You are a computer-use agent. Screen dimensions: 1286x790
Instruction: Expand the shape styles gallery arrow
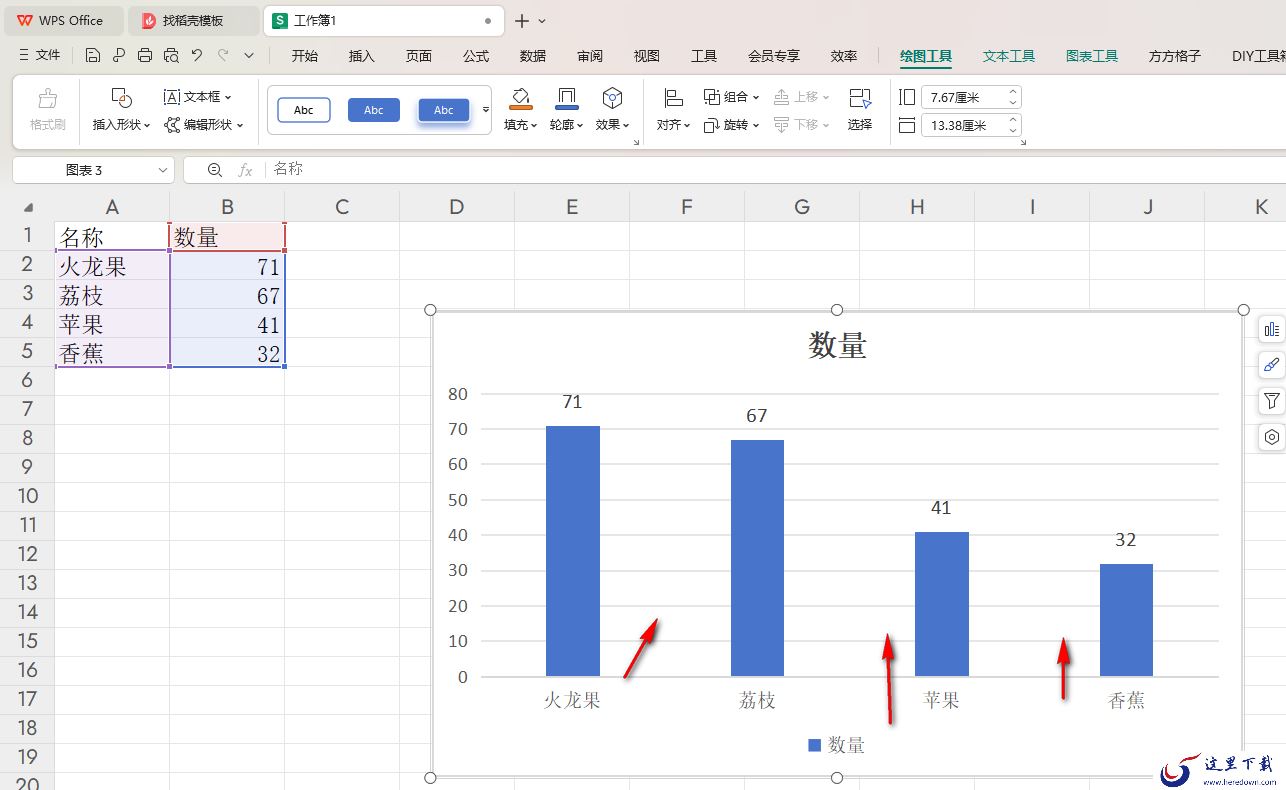tap(486, 110)
